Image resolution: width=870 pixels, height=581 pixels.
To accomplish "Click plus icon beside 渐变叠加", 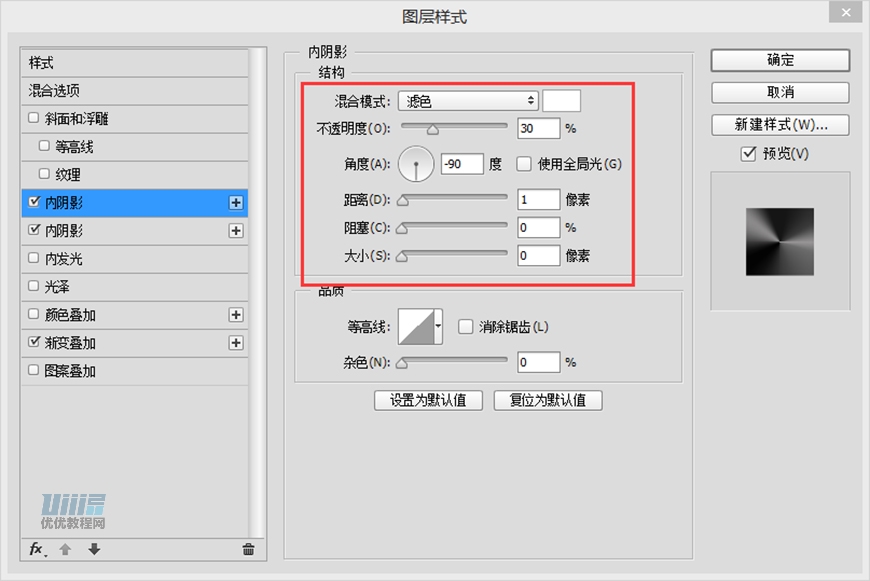I will 236,343.
